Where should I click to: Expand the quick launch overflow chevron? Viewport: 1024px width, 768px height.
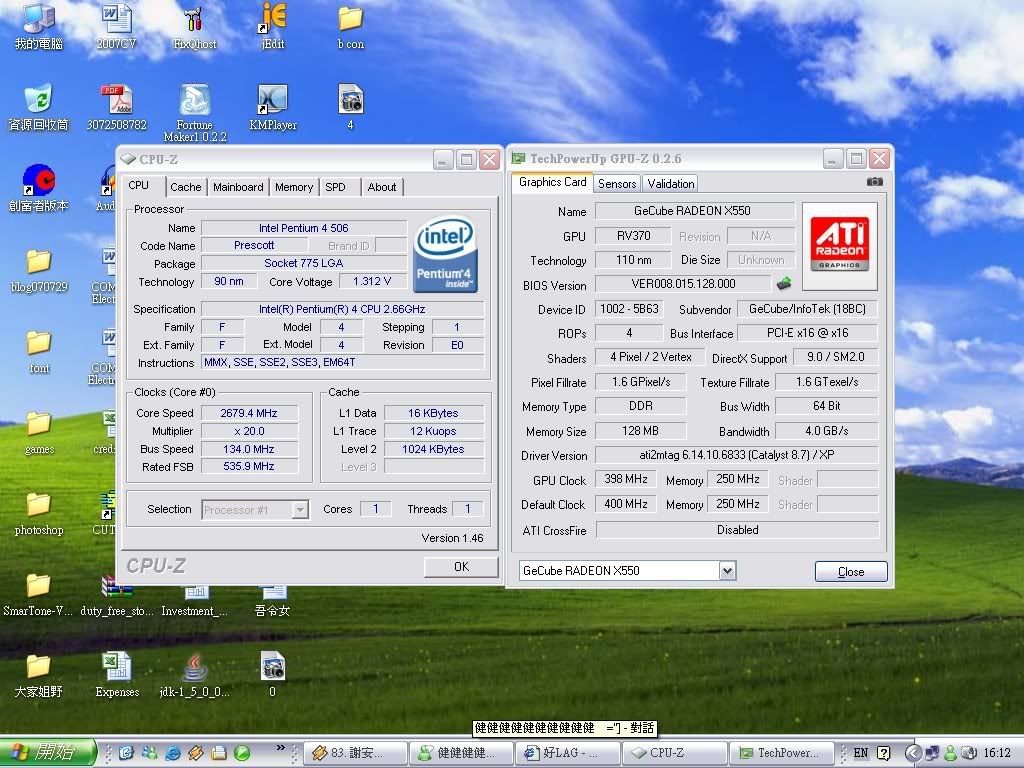tap(281, 748)
